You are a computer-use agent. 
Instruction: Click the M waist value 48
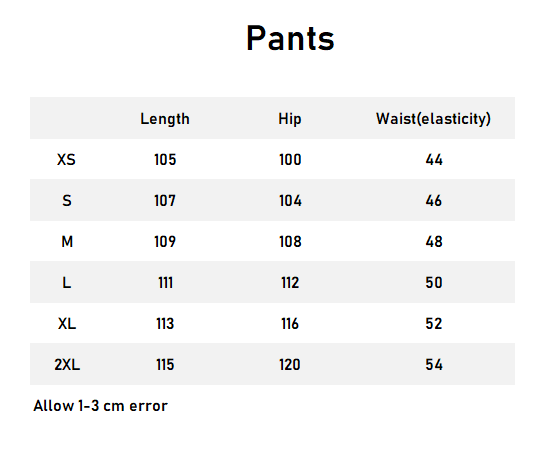434,242
